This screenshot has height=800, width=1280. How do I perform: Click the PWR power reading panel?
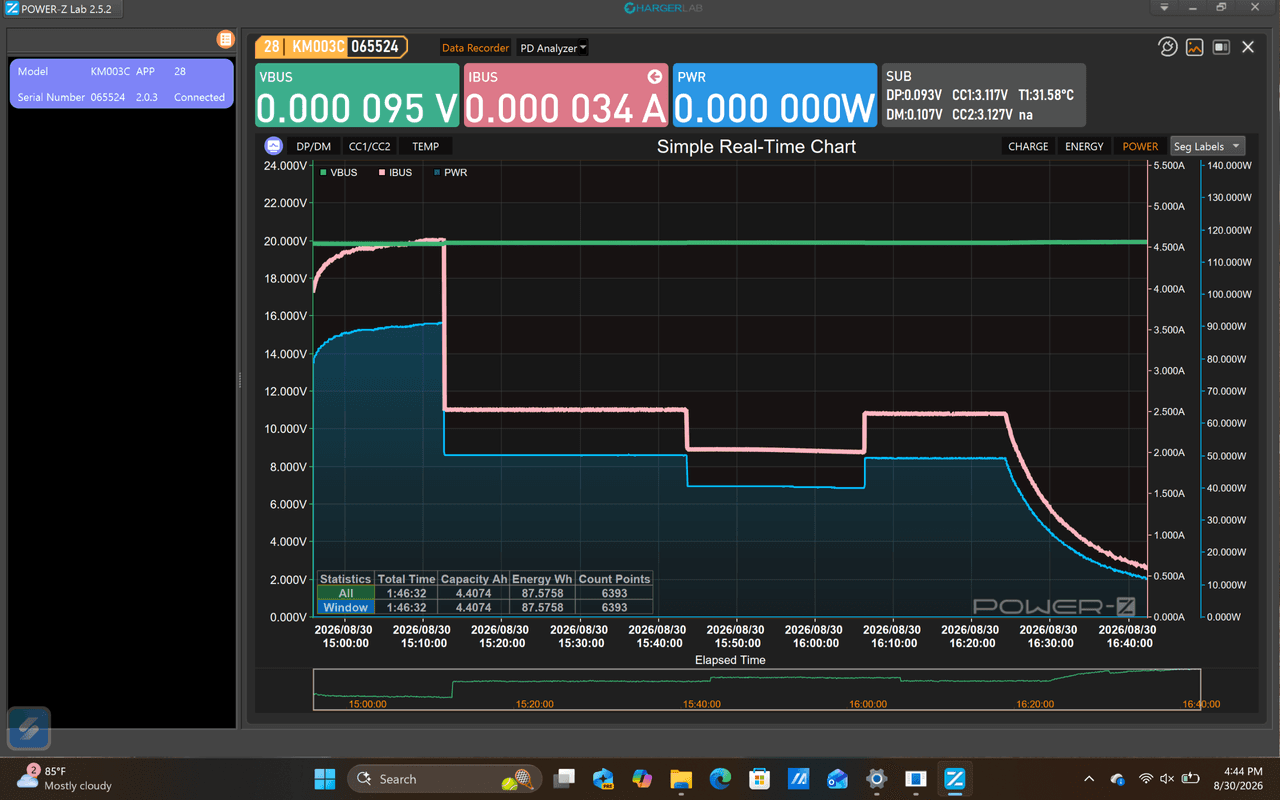click(x=775, y=95)
